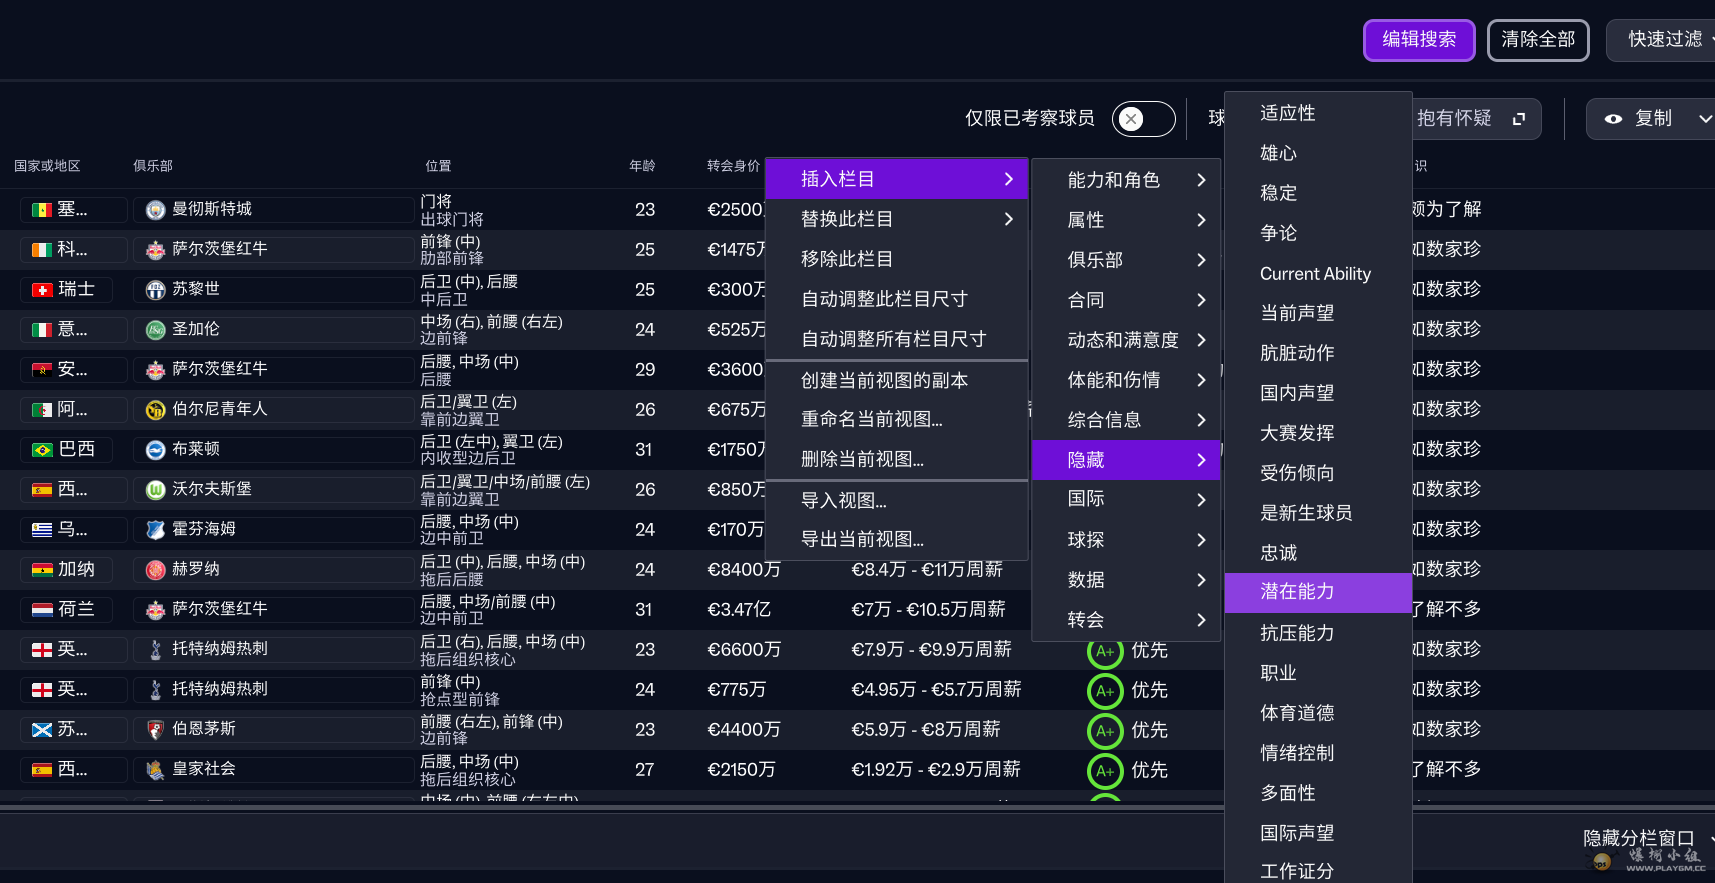Click the A+ rating circle in 皇家社会 row
Image resolution: width=1715 pixels, height=883 pixels.
click(1104, 771)
